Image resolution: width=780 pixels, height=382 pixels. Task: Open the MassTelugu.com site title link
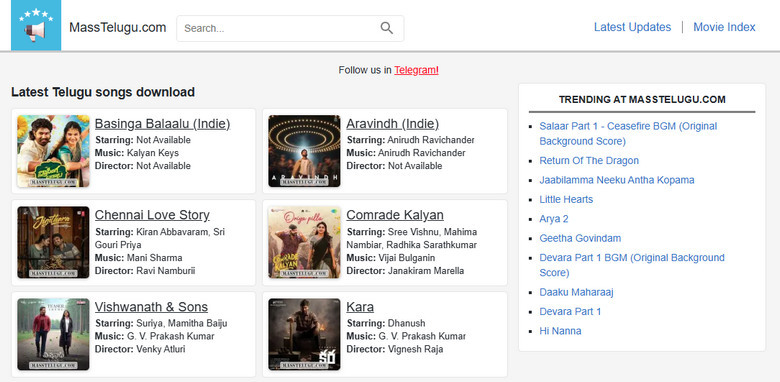[x=117, y=27]
